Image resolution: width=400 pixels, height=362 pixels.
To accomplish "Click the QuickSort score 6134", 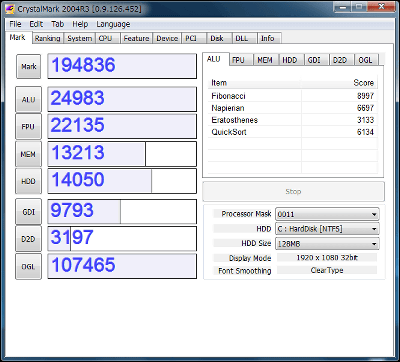I will click(x=365, y=132).
